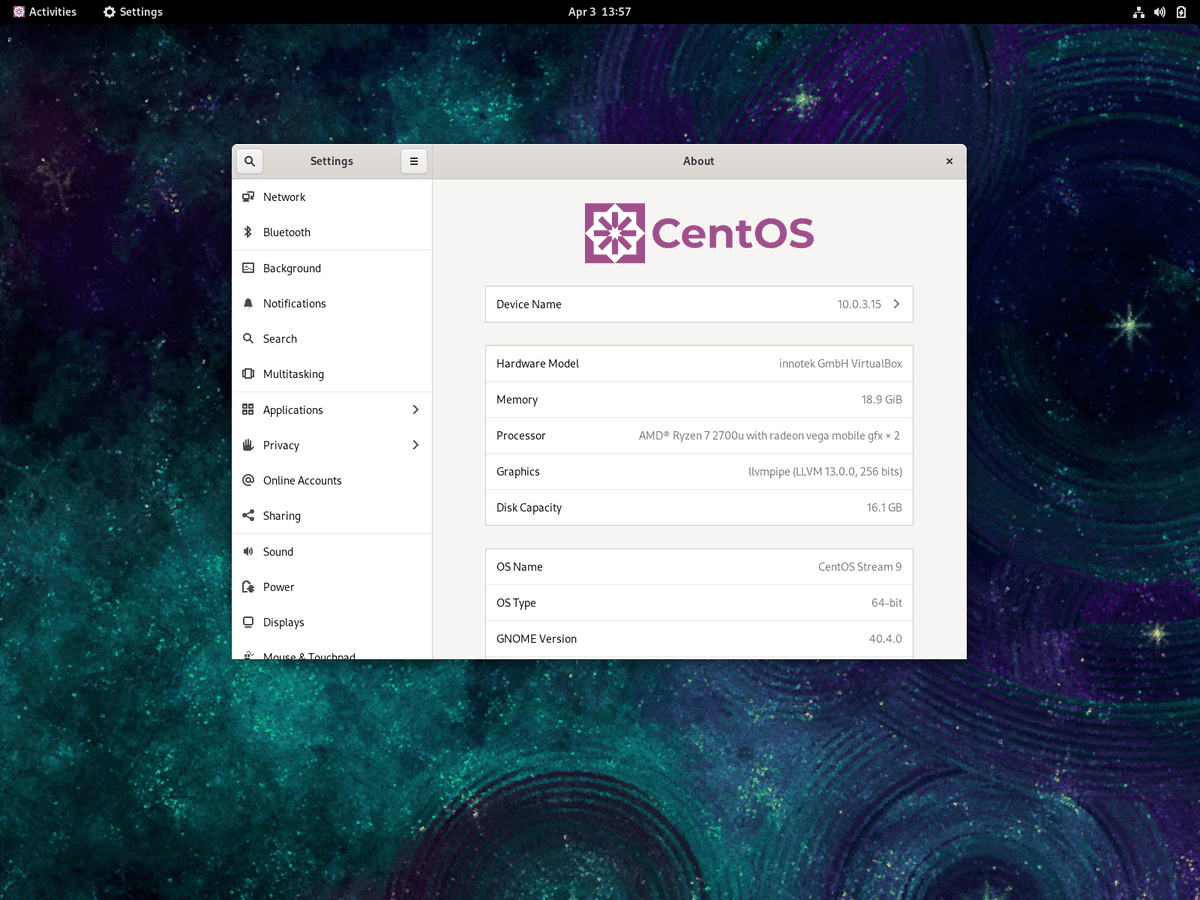Select Sharing in the sidebar

point(332,516)
